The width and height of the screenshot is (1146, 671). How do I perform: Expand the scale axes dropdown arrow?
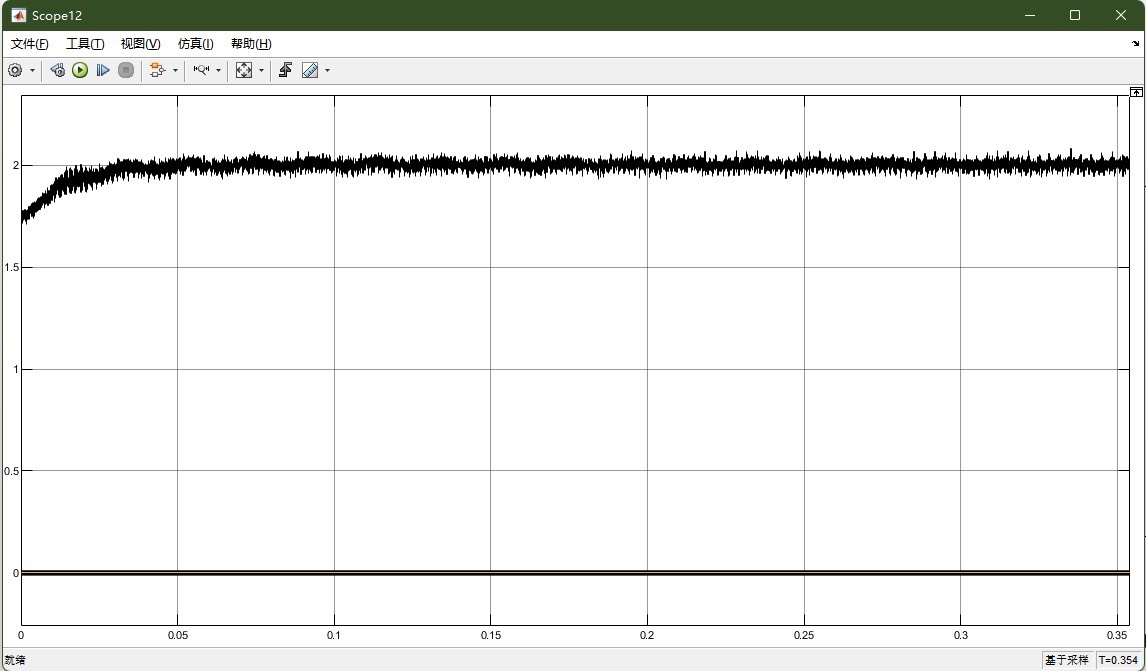261,71
